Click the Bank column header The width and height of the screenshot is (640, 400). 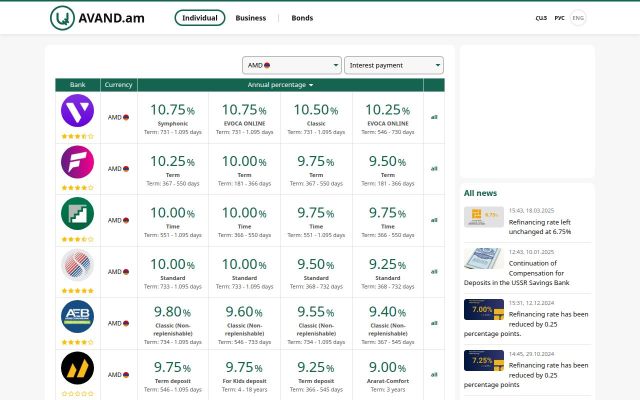[78, 85]
